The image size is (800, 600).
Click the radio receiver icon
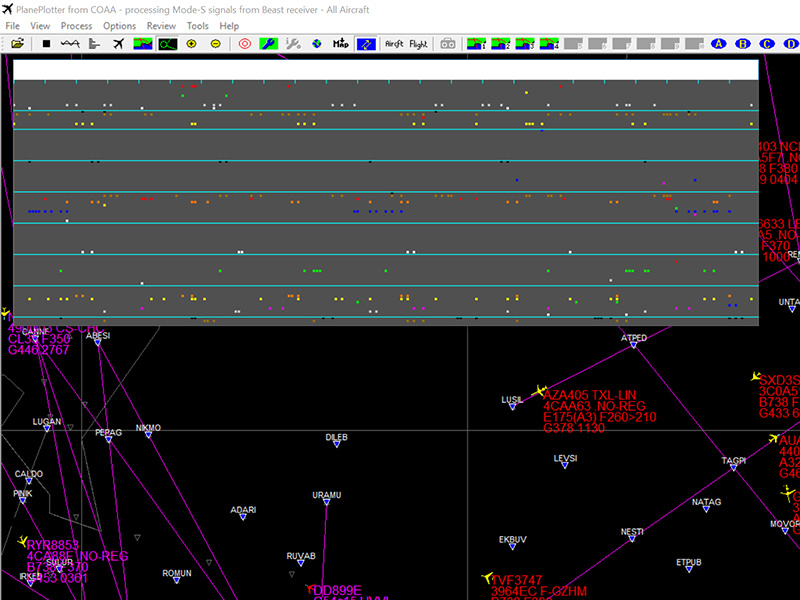pyautogui.click(x=447, y=44)
